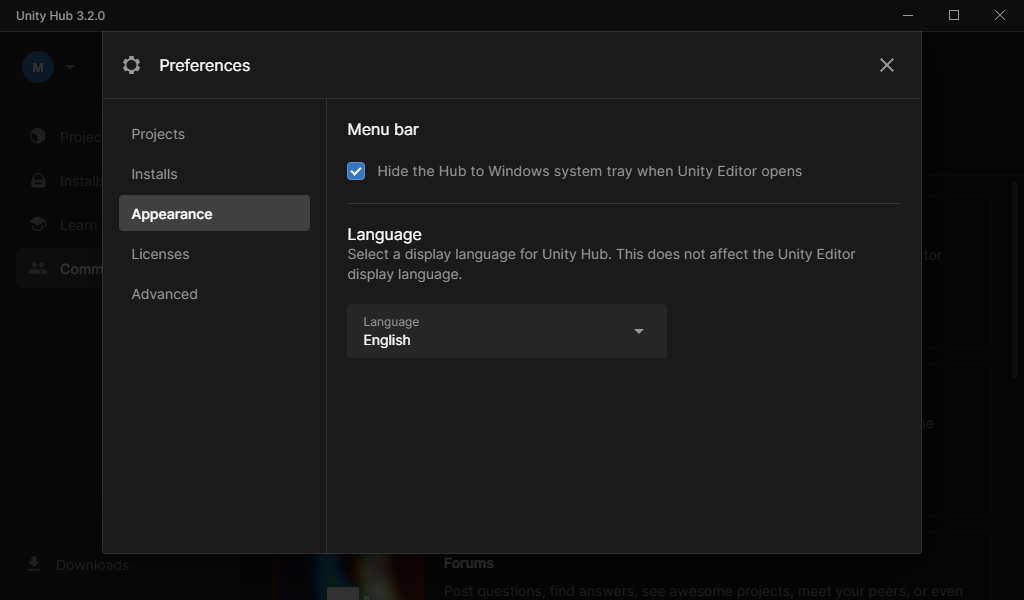Minimize the Unity Hub window
1024x600 pixels.
click(x=908, y=15)
